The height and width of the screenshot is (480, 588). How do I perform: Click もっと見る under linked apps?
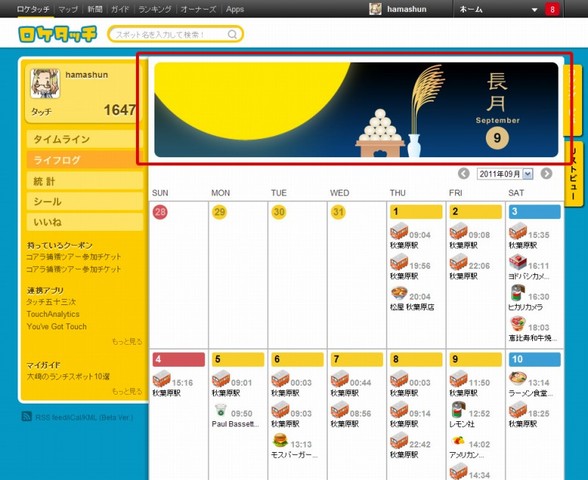[127, 341]
